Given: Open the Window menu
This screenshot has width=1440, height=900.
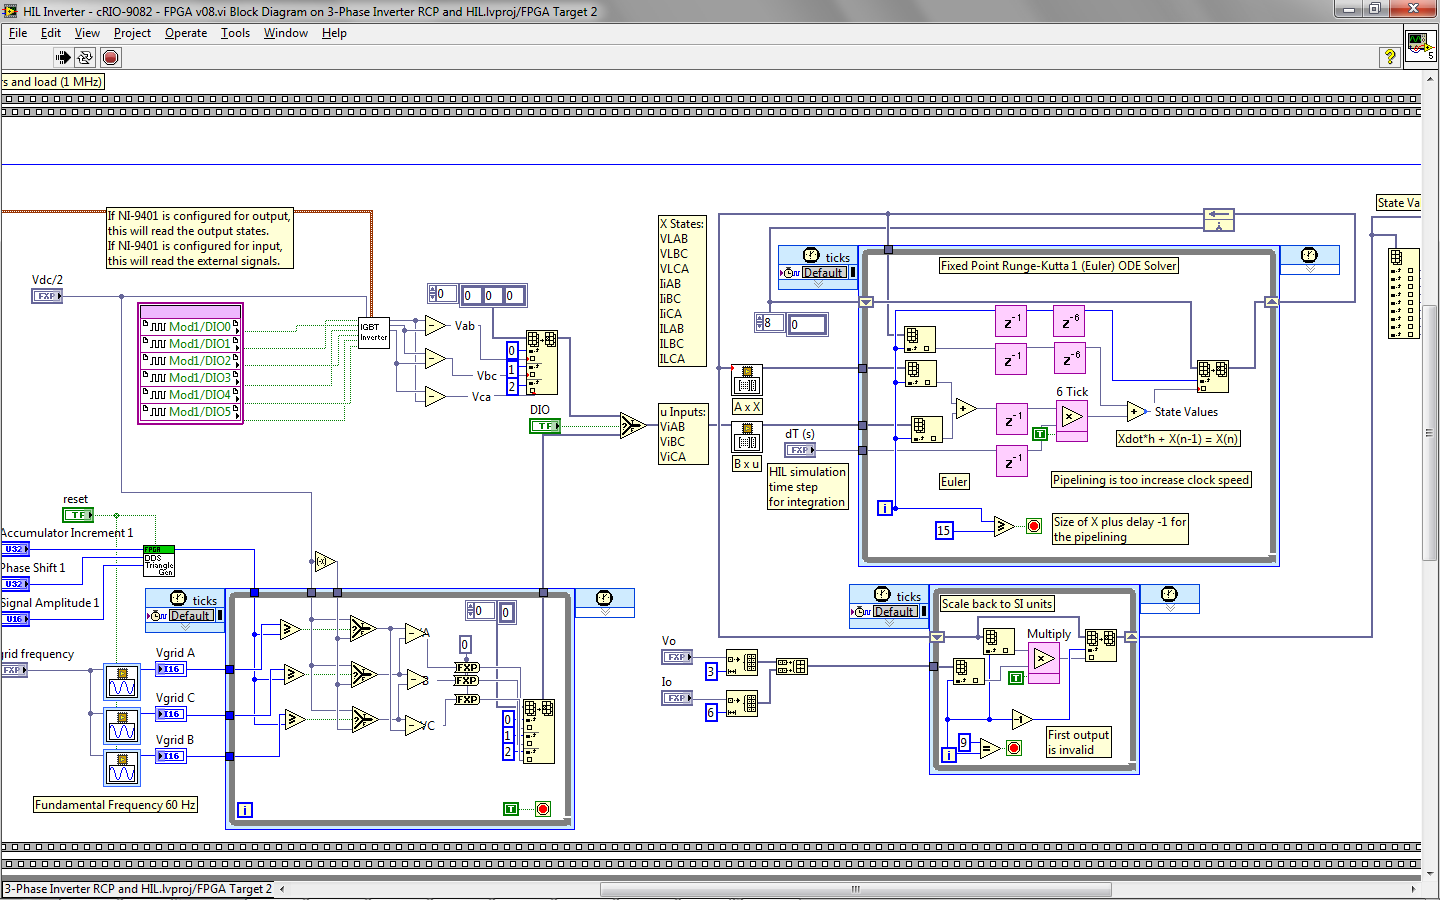Looking at the screenshot, I should pos(285,33).
